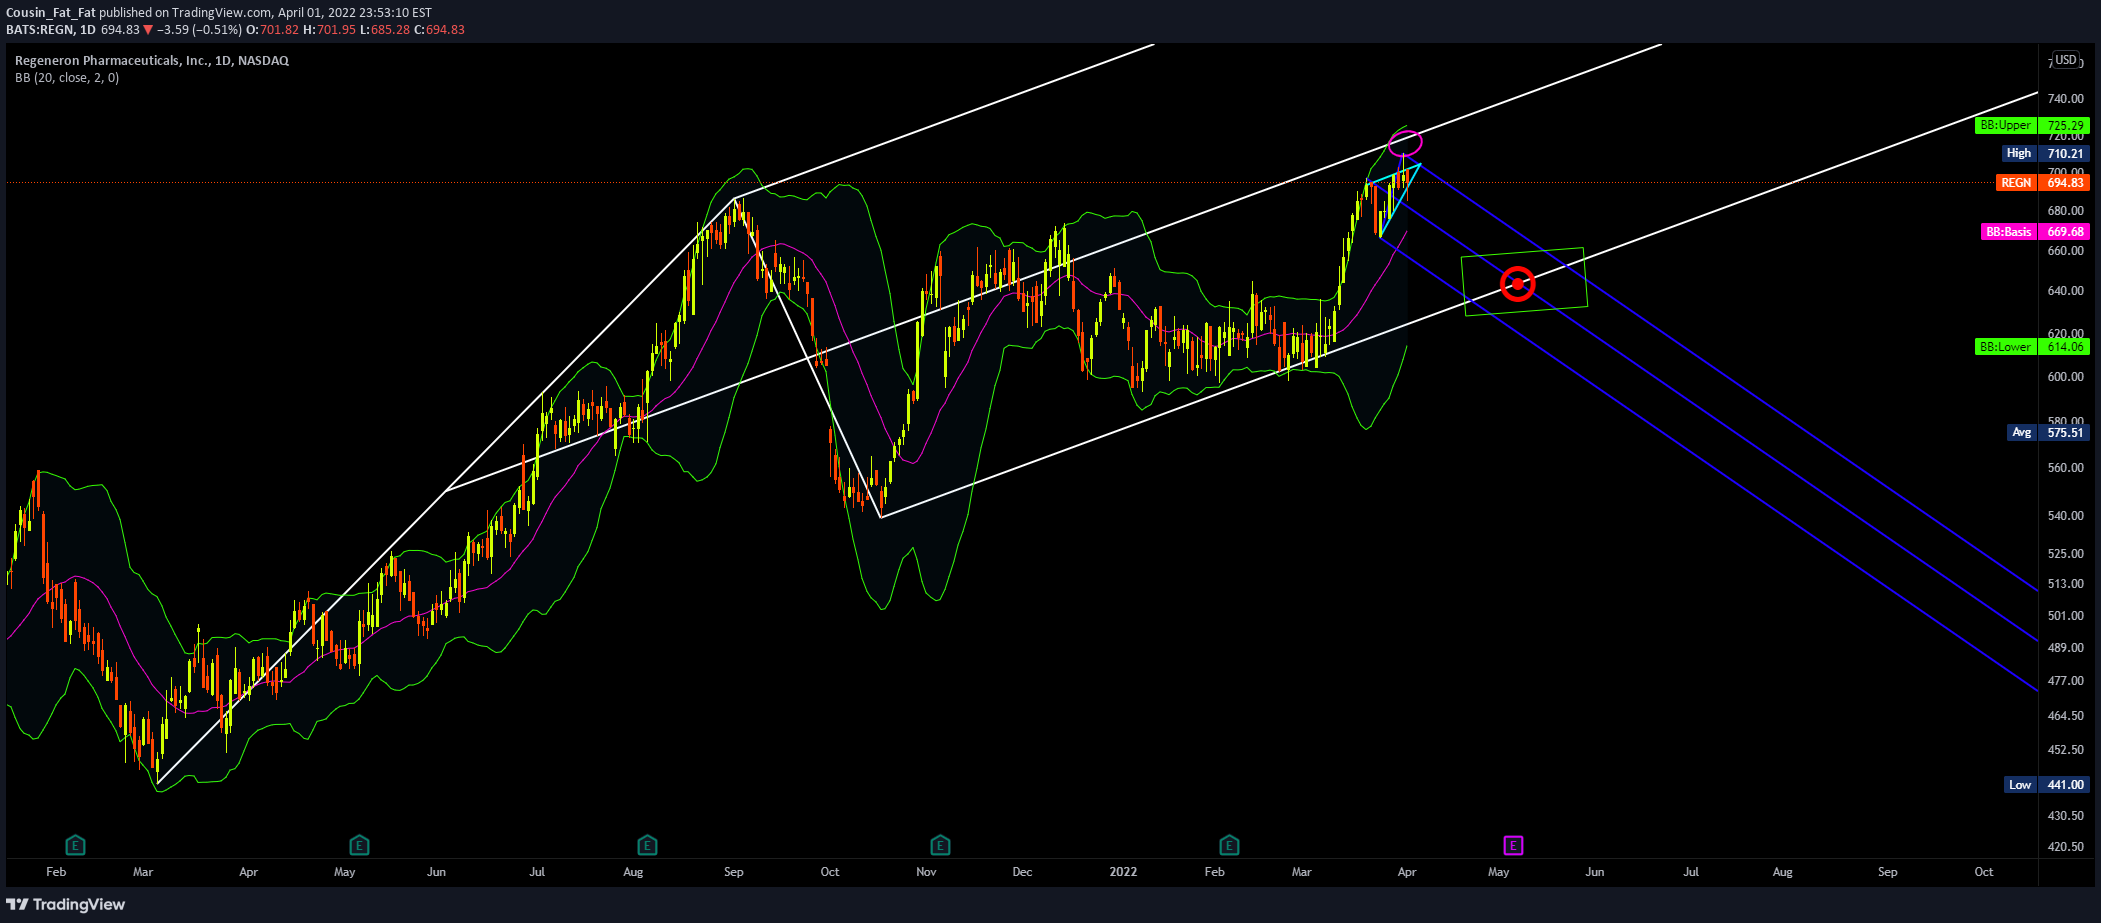Click the magenta upcoming earnings E icon
The width and height of the screenshot is (2101, 923).
coord(1513,846)
